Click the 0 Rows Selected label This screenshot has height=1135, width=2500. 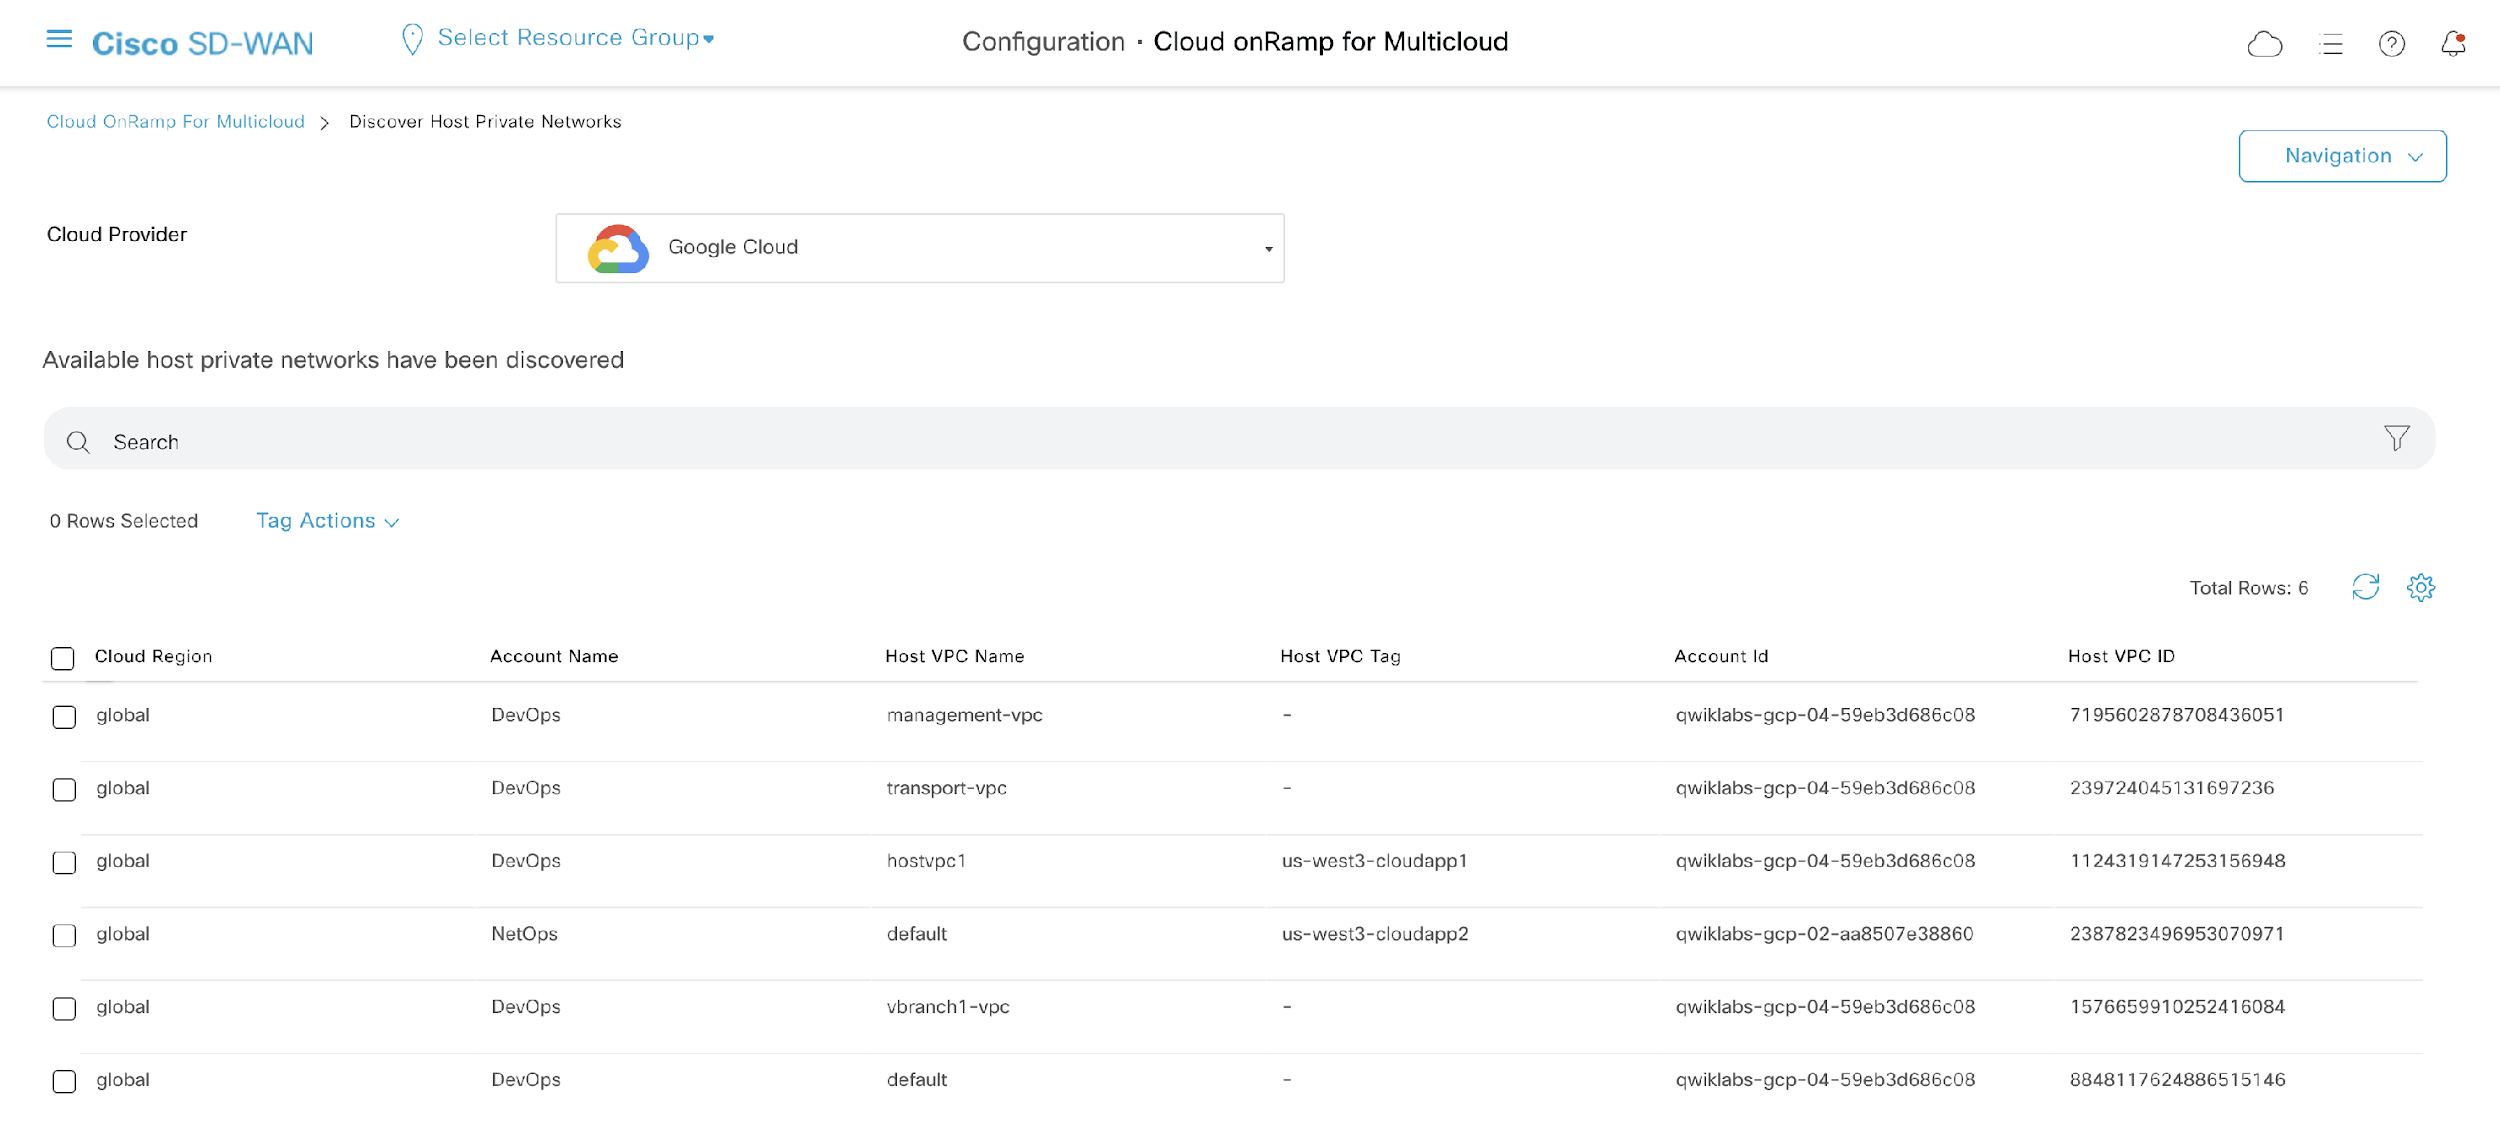coord(124,521)
